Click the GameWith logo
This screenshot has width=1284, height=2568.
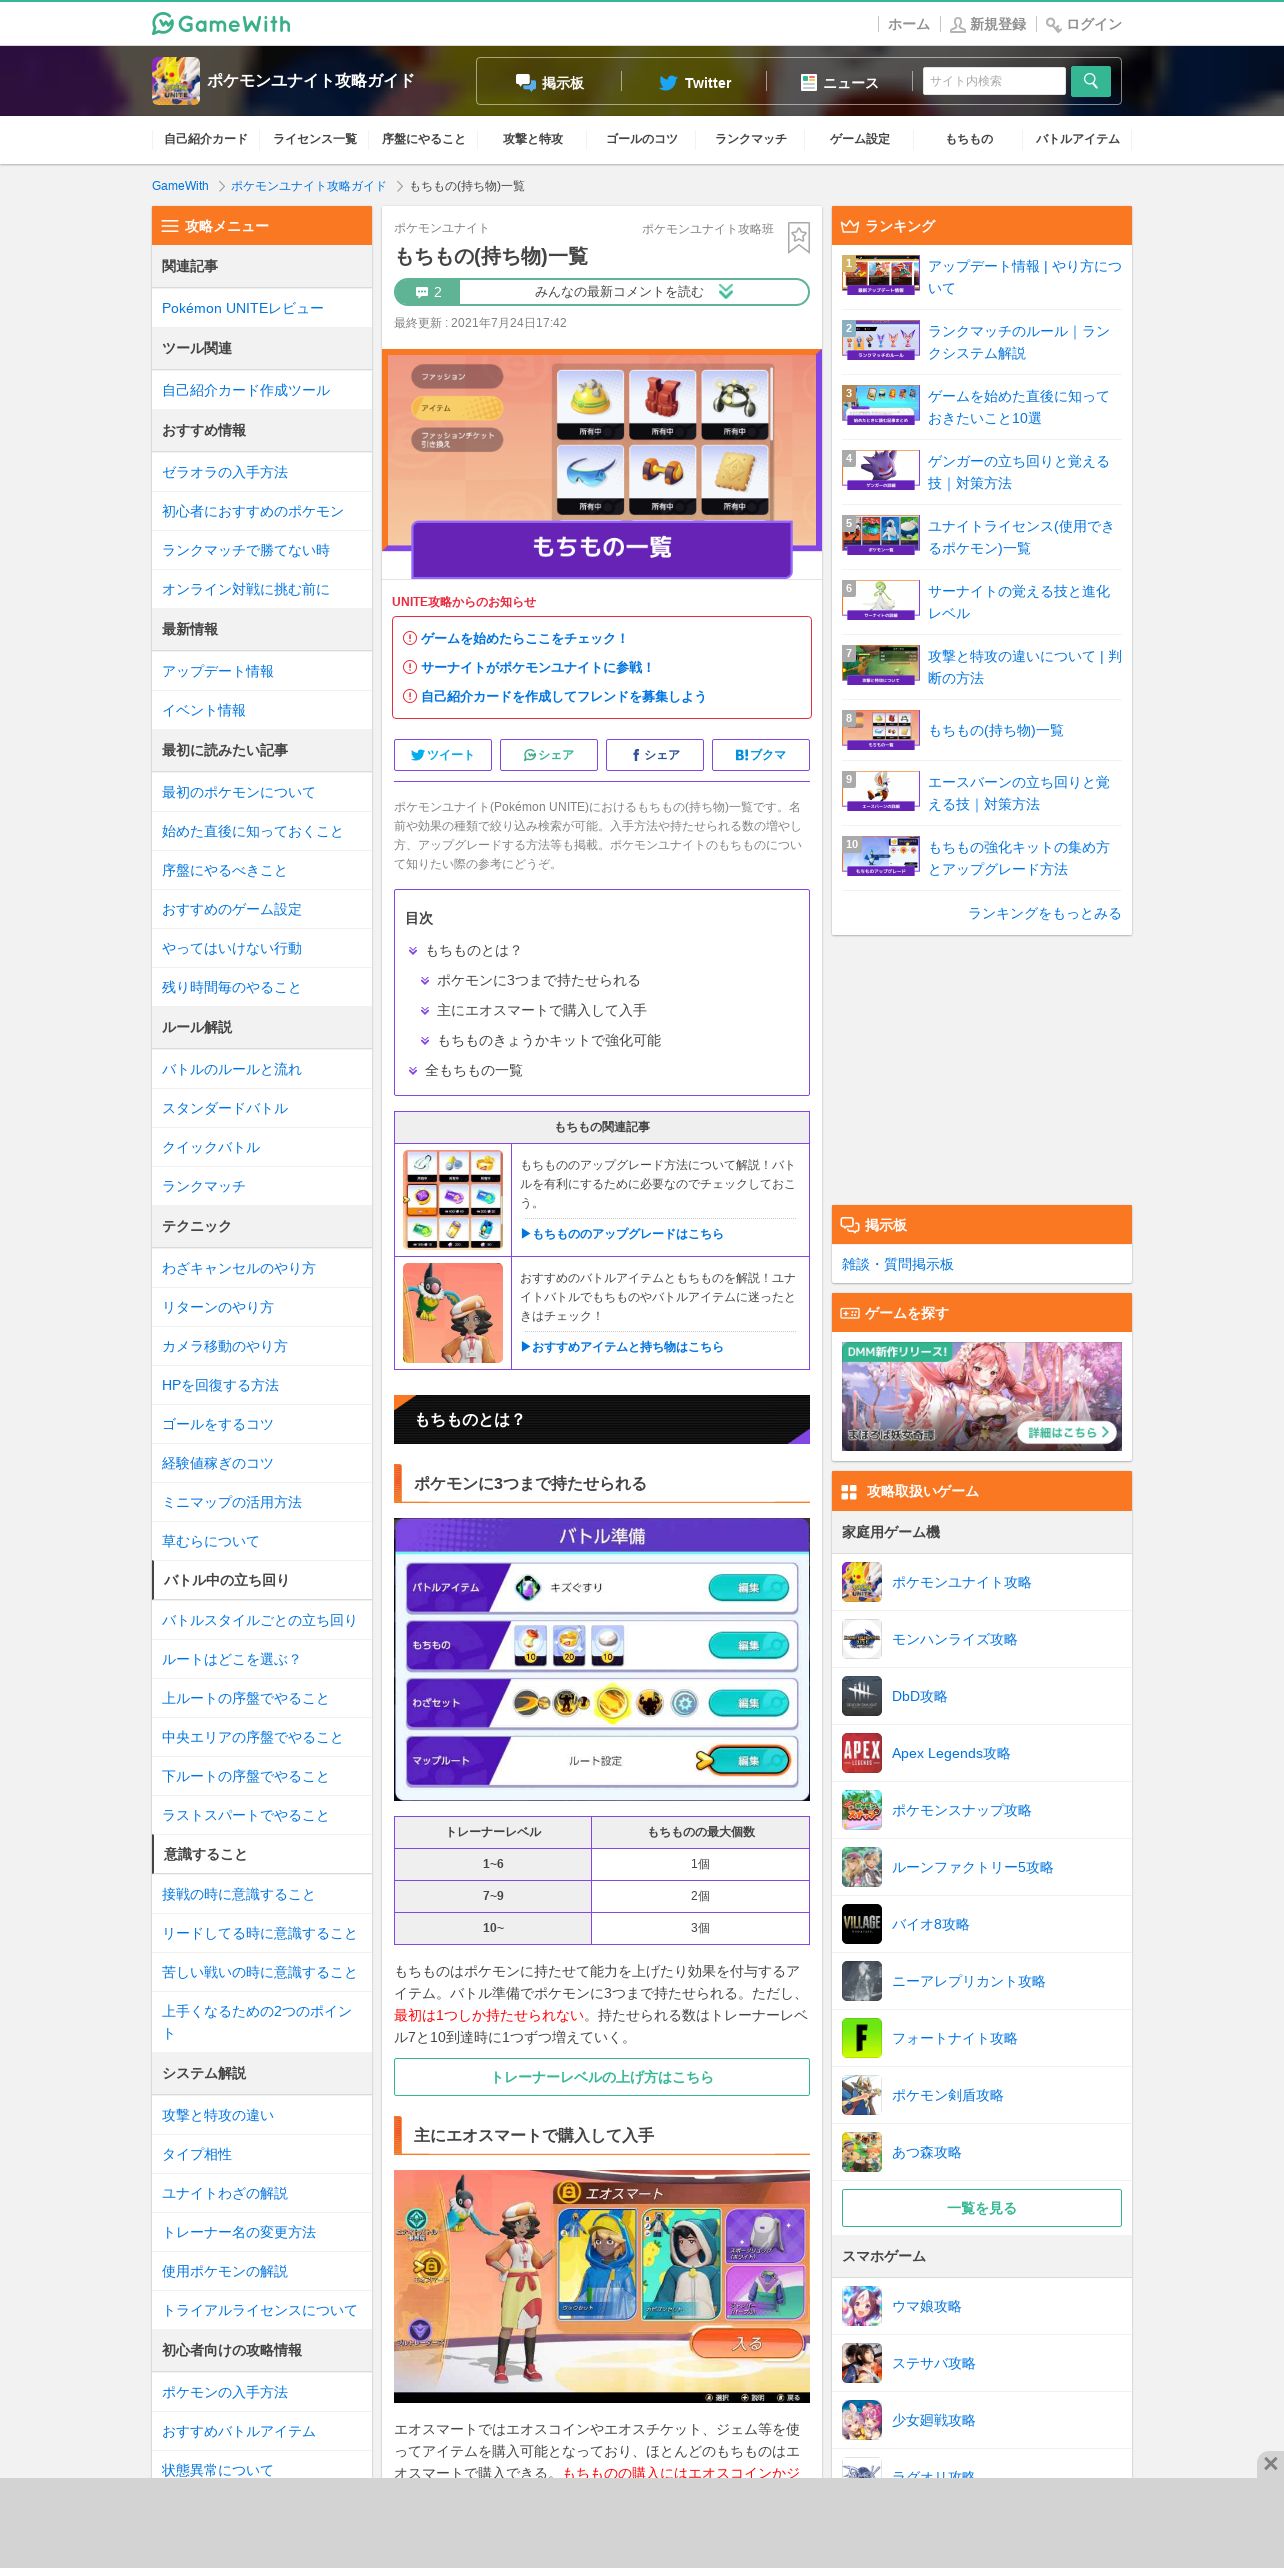tap(221, 23)
